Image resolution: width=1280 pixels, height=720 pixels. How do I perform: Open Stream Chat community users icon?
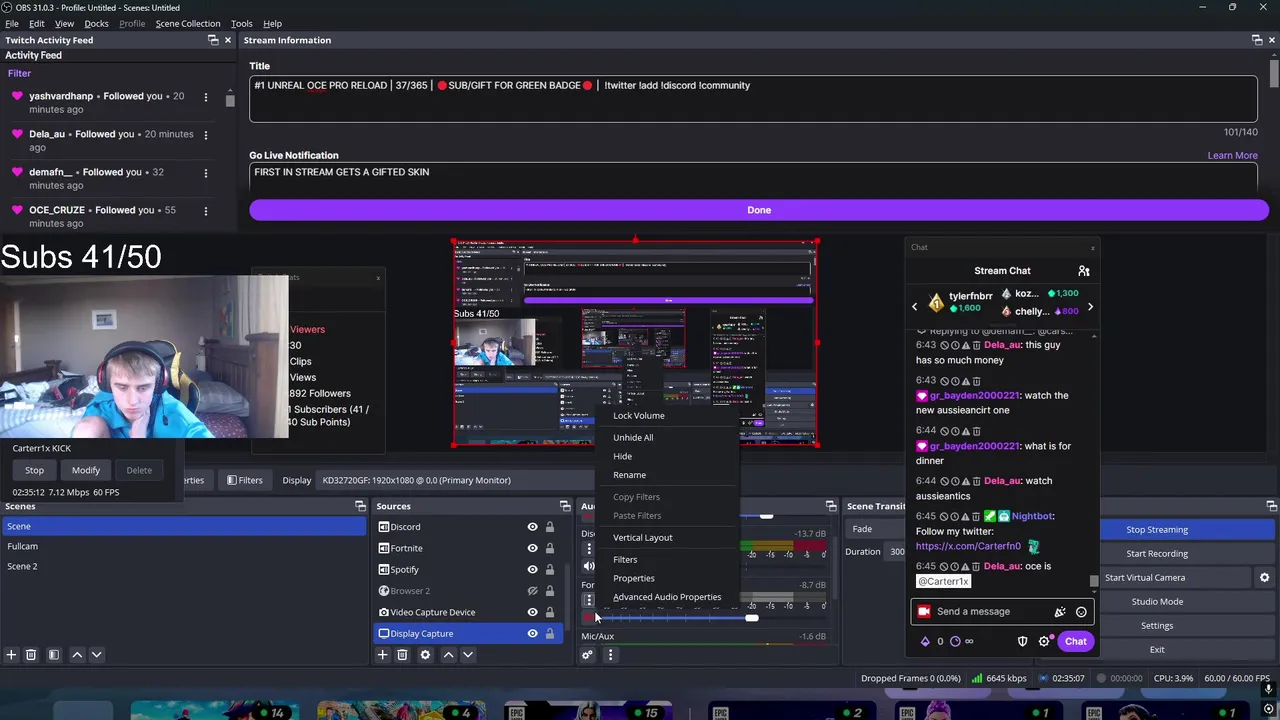click(x=1083, y=271)
